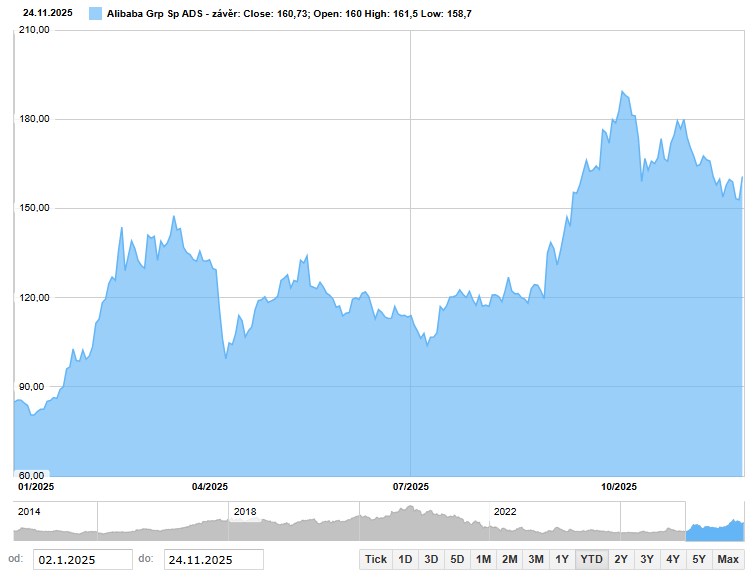Select the Tick time range button
Viewport: 754px width, 579px height.
pos(376,559)
